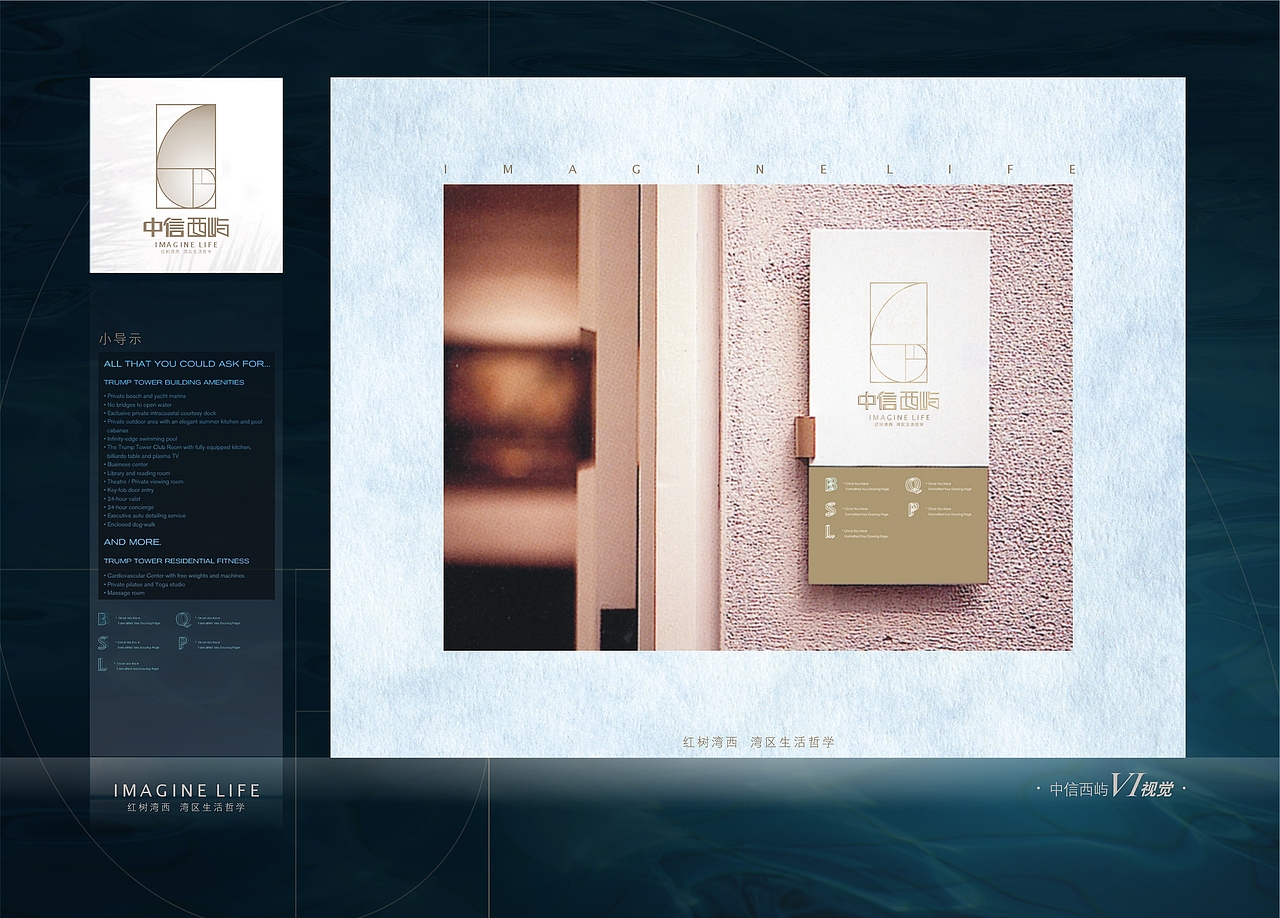Click the Q letter icon on the wall sign

(x=913, y=486)
